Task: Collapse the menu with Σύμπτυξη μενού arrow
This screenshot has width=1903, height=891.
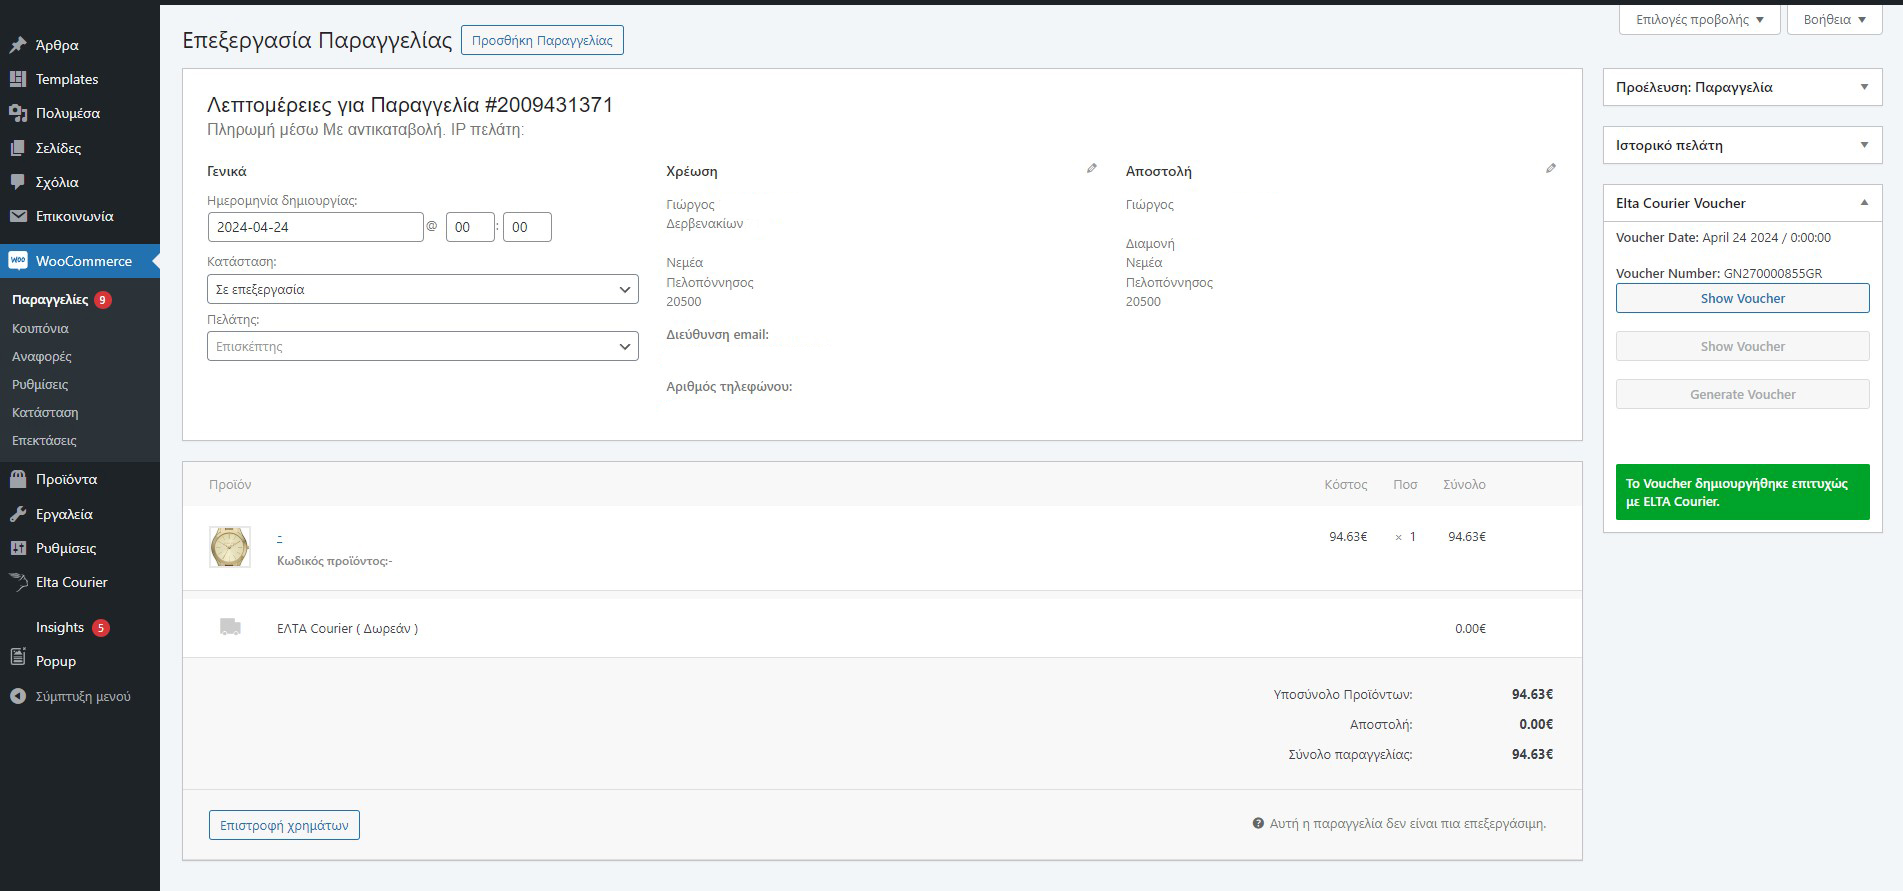Action: (x=18, y=696)
